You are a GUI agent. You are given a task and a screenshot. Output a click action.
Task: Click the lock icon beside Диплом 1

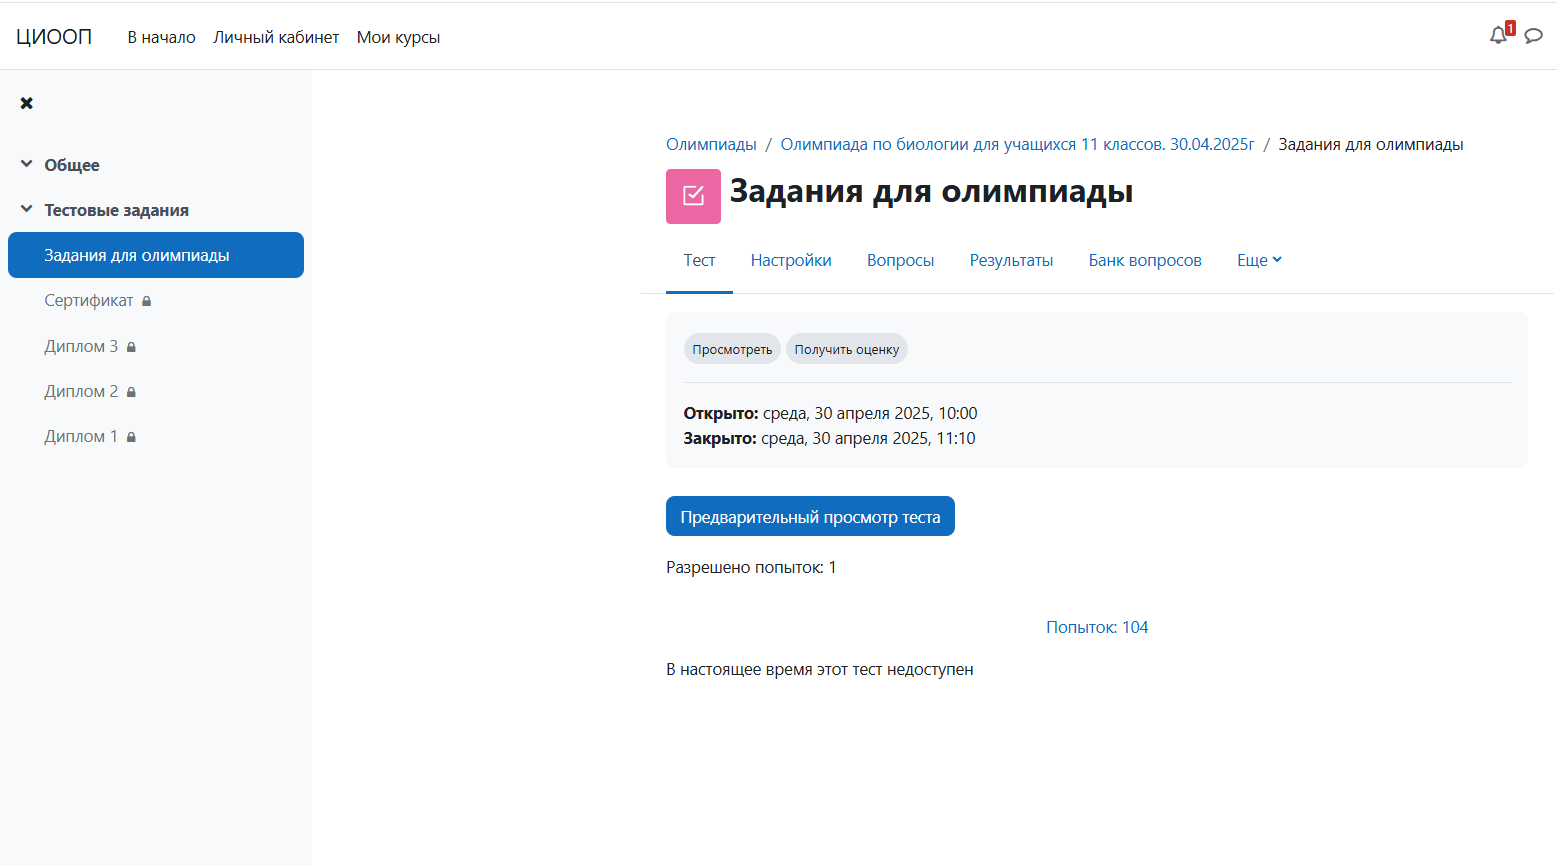(x=131, y=437)
